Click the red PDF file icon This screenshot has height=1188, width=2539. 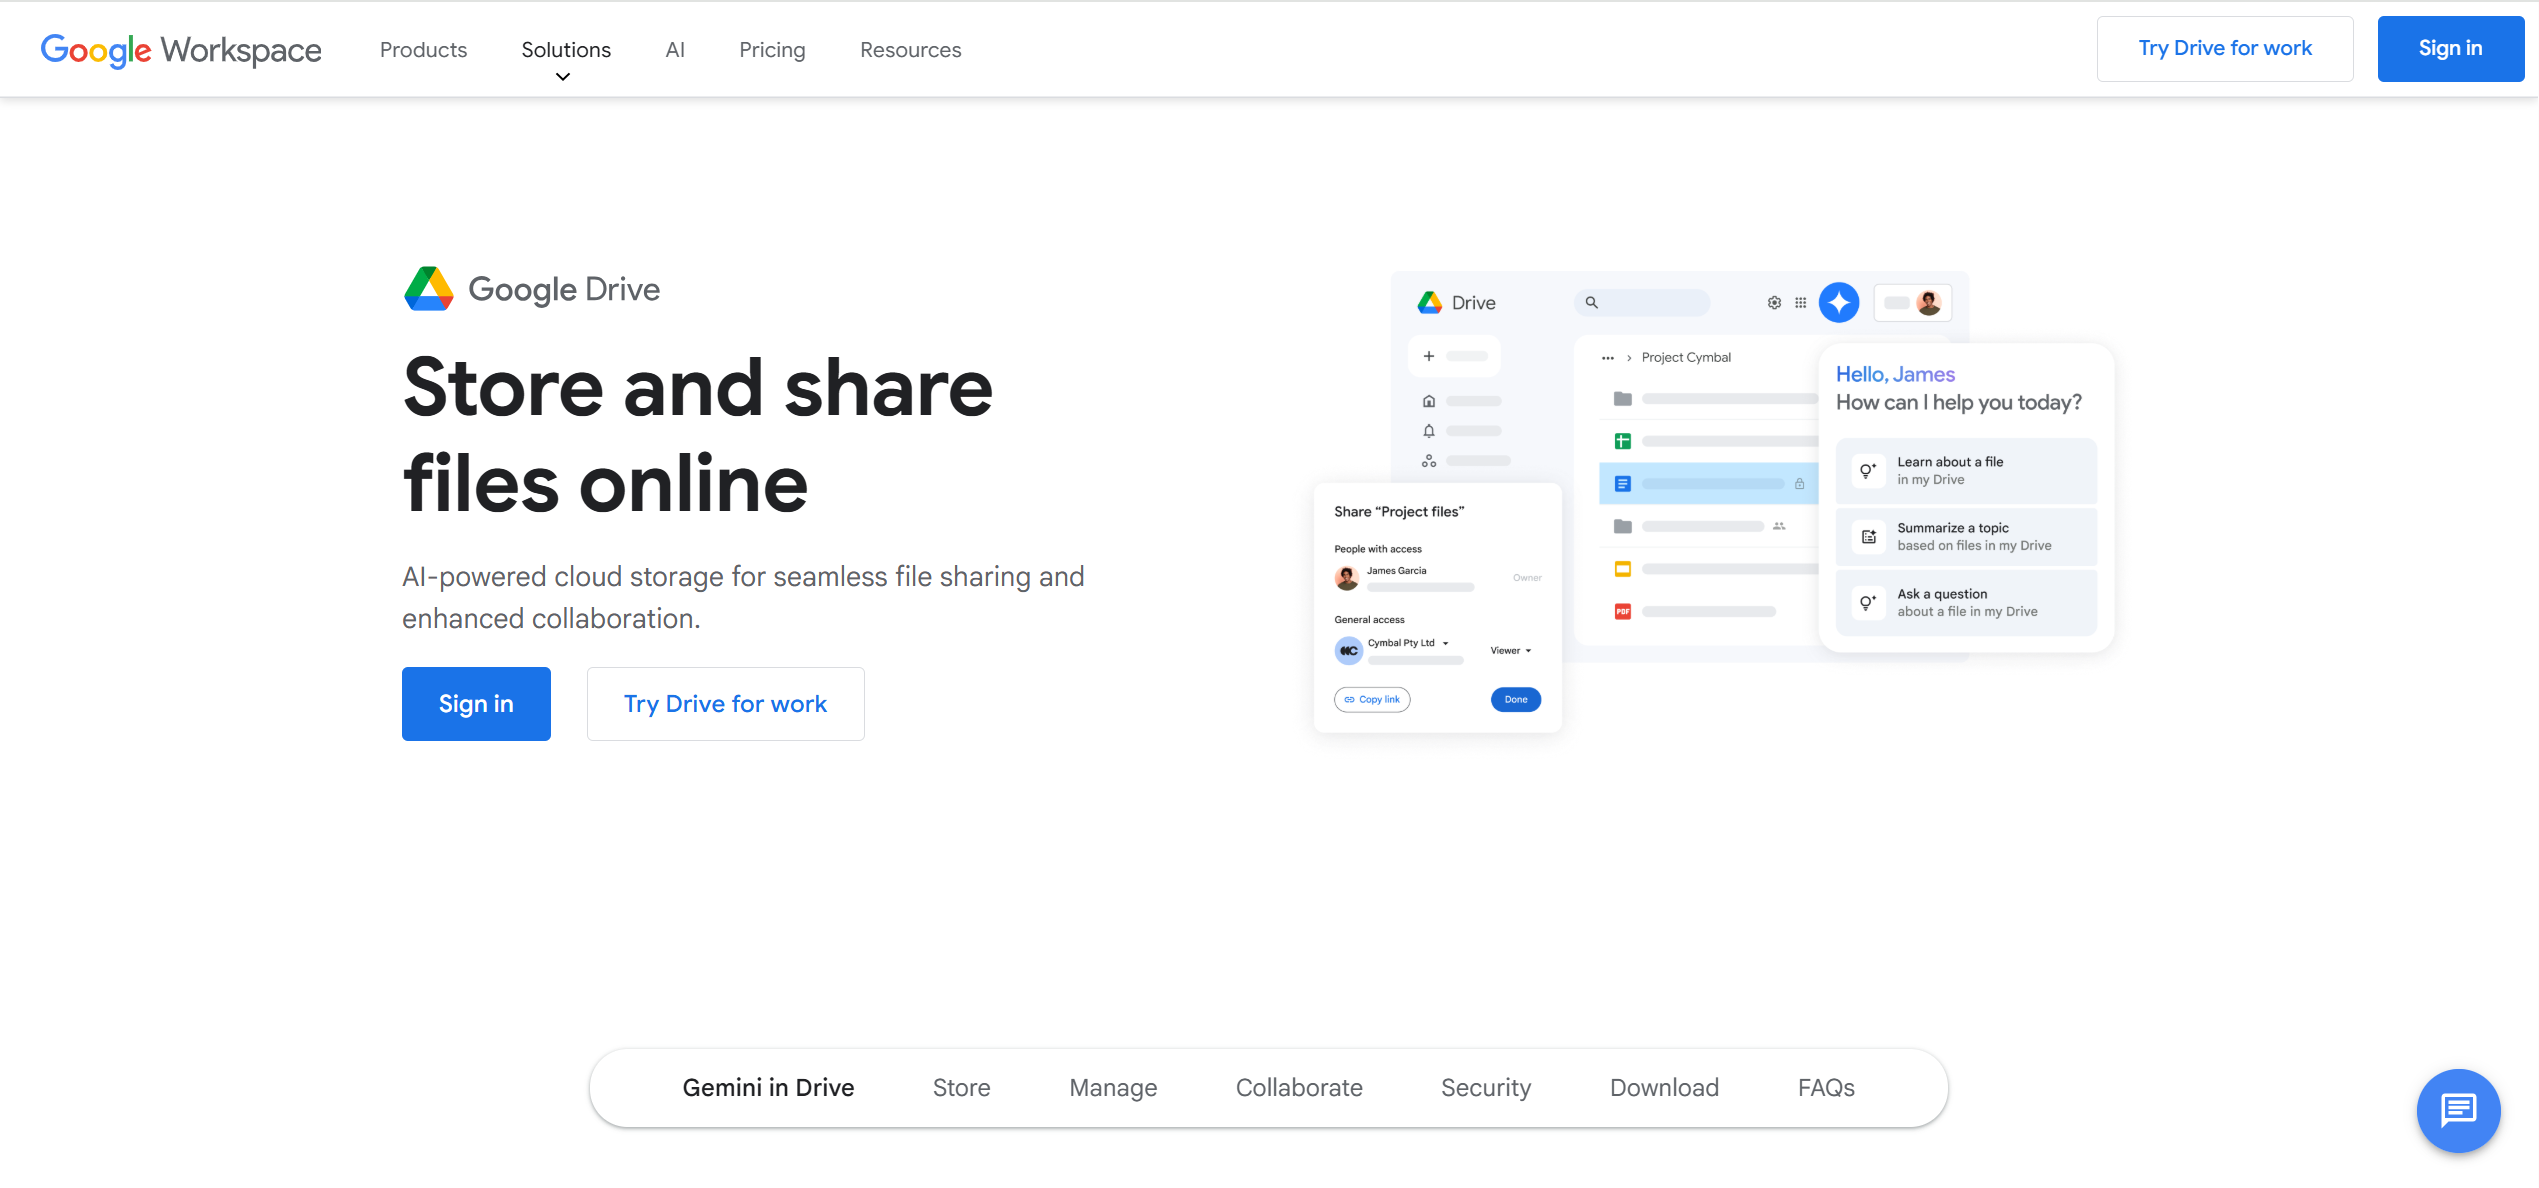tap(1623, 611)
